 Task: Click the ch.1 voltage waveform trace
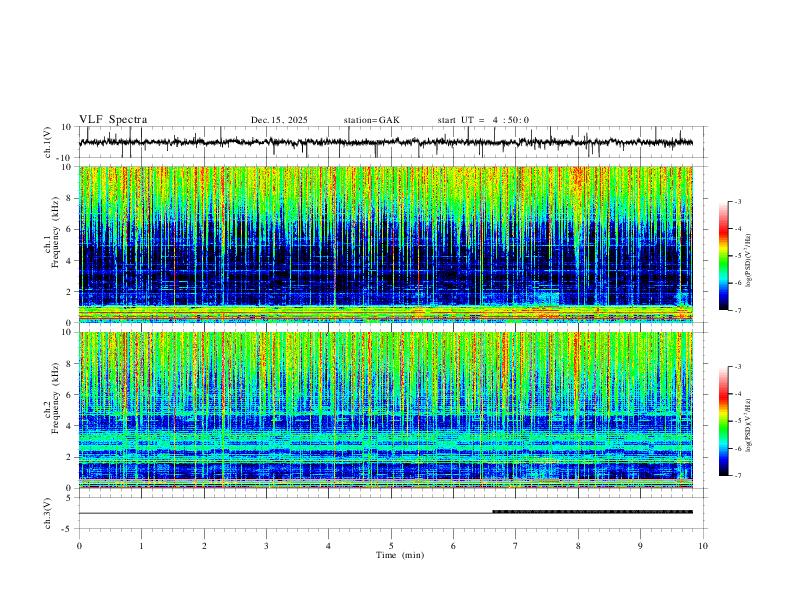tap(385, 142)
